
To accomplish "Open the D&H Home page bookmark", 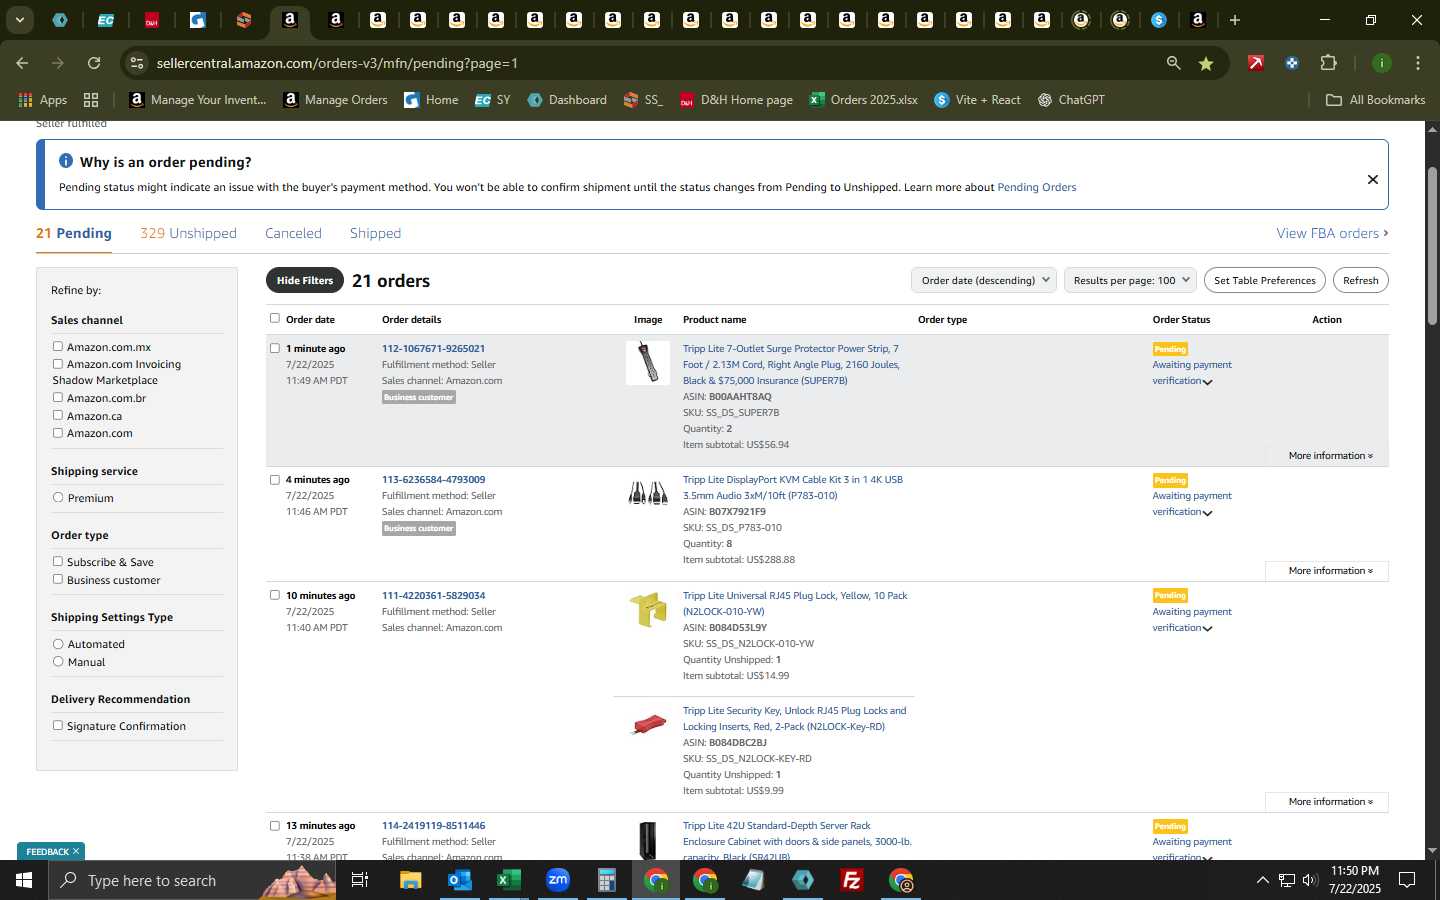I will tap(736, 100).
